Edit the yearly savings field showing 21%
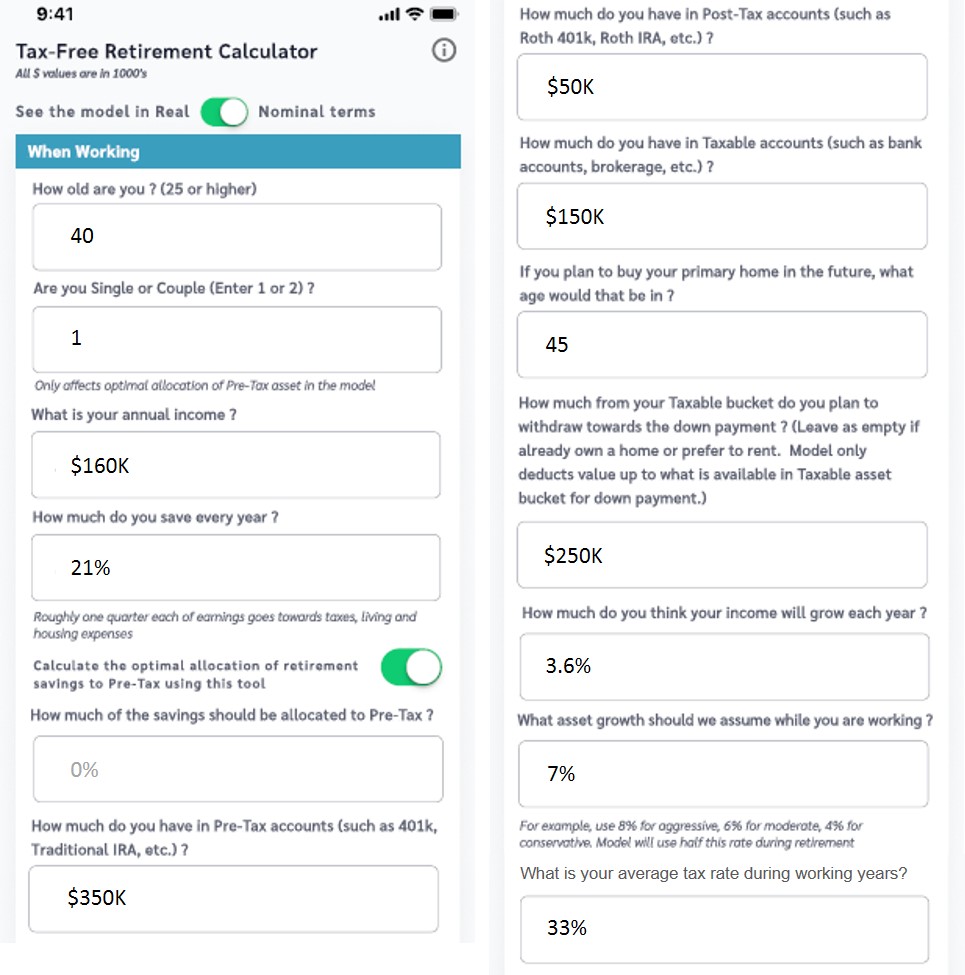This screenshot has width=965, height=975. tap(236, 568)
